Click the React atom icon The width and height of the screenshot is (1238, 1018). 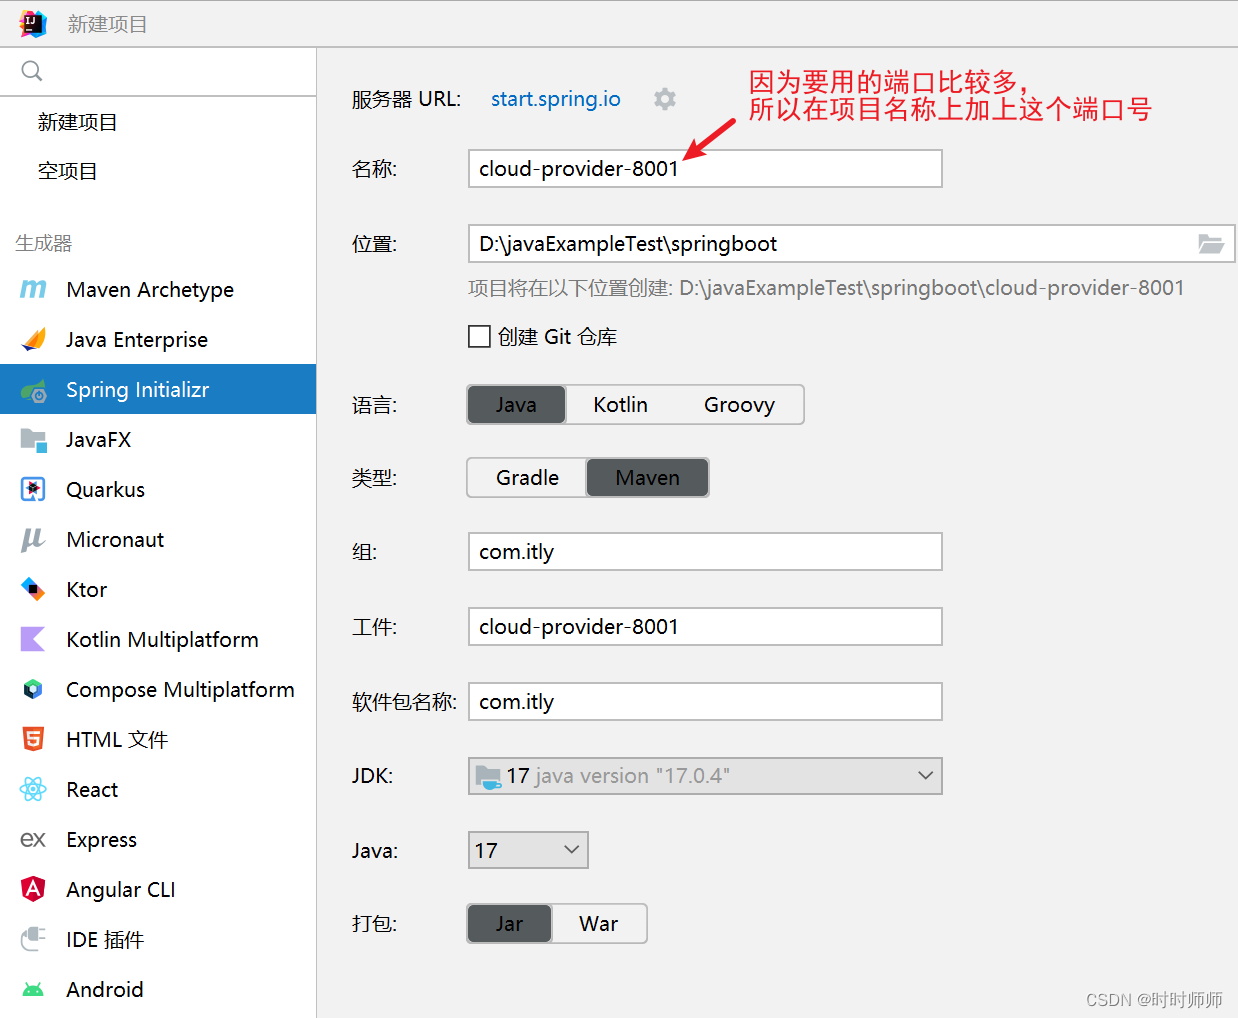coord(33,789)
